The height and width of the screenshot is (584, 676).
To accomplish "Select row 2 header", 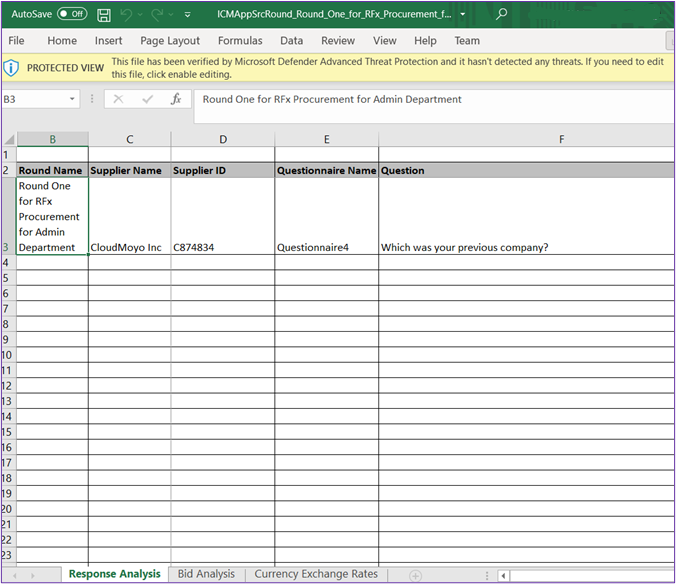I will coord(9,170).
